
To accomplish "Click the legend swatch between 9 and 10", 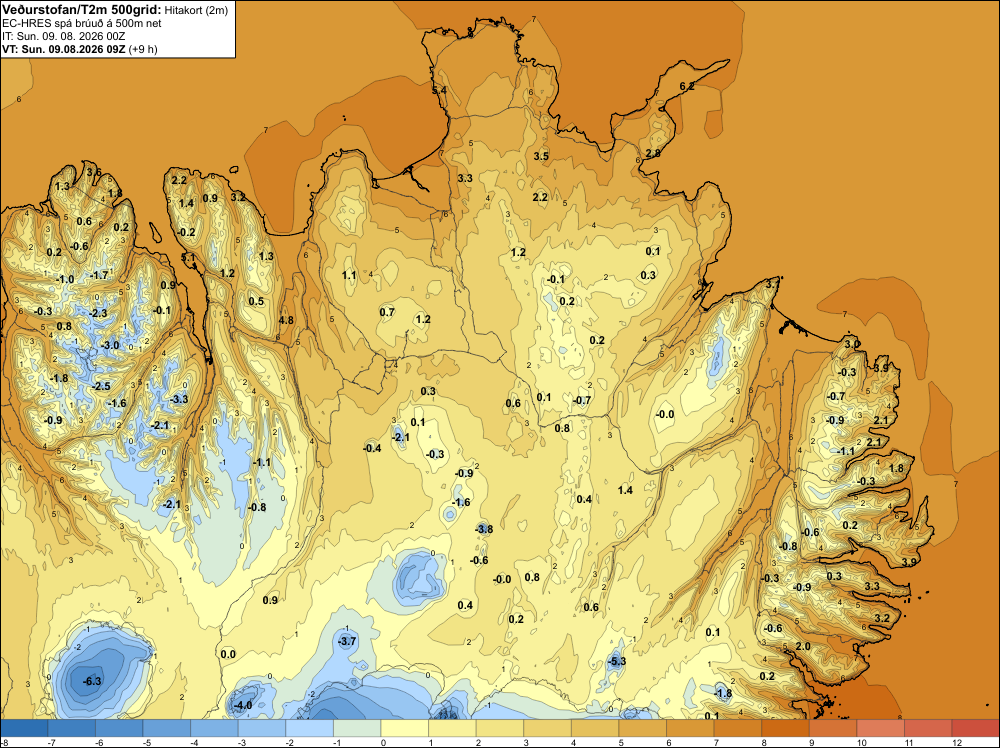I will pos(833,728).
